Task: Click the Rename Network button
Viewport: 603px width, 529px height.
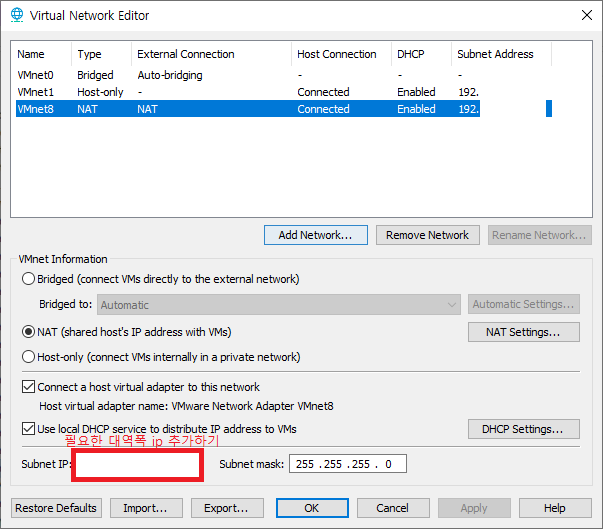Action: coord(540,235)
